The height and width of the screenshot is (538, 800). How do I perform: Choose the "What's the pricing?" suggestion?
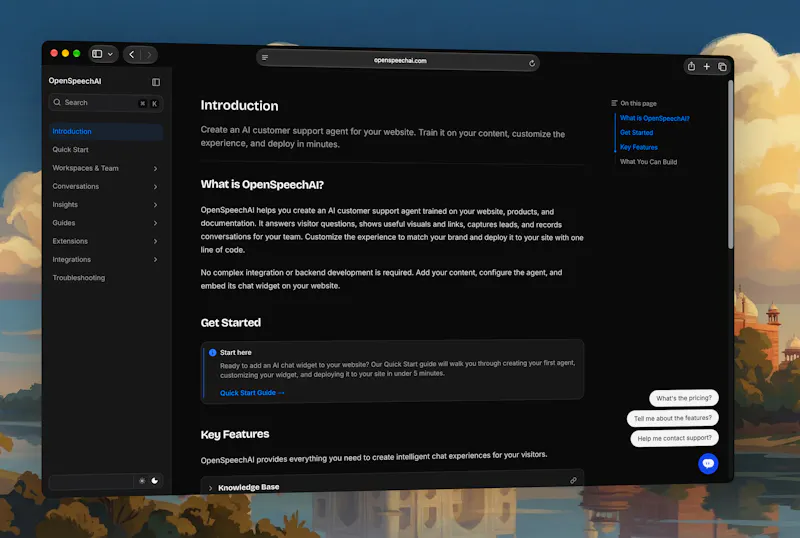[x=684, y=398]
